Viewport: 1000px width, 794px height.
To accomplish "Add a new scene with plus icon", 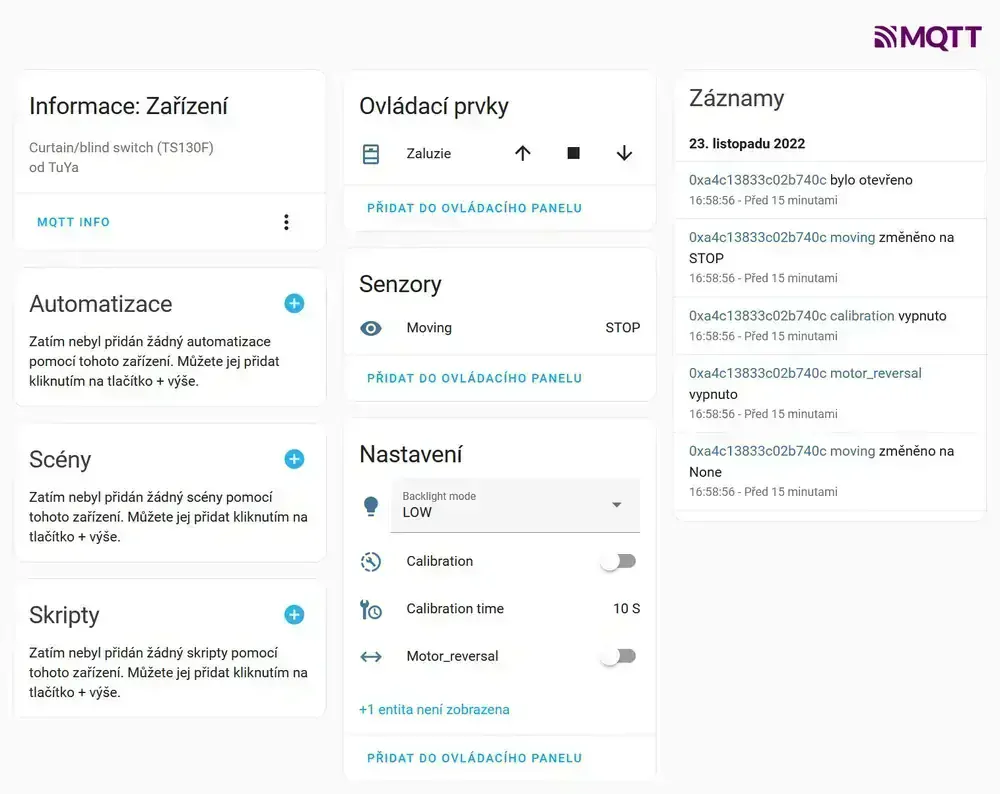I will click(x=294, y=459).
